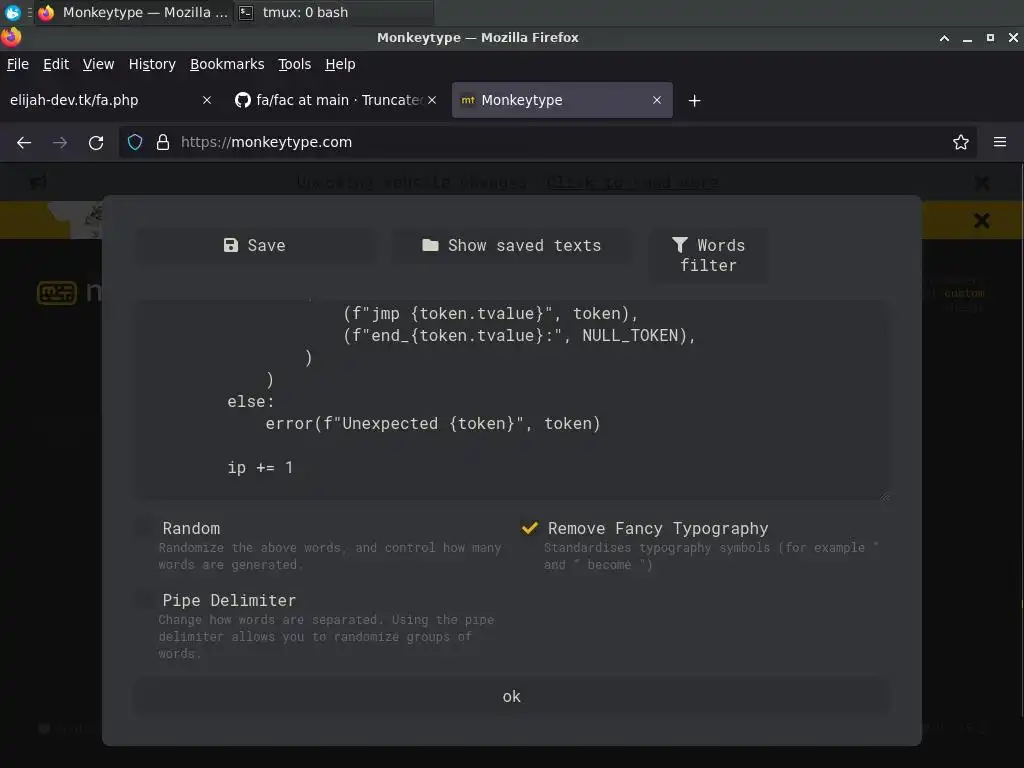The image size is (1024, 768).
Task: Open the Help menu
Action: tap(340, 64)
